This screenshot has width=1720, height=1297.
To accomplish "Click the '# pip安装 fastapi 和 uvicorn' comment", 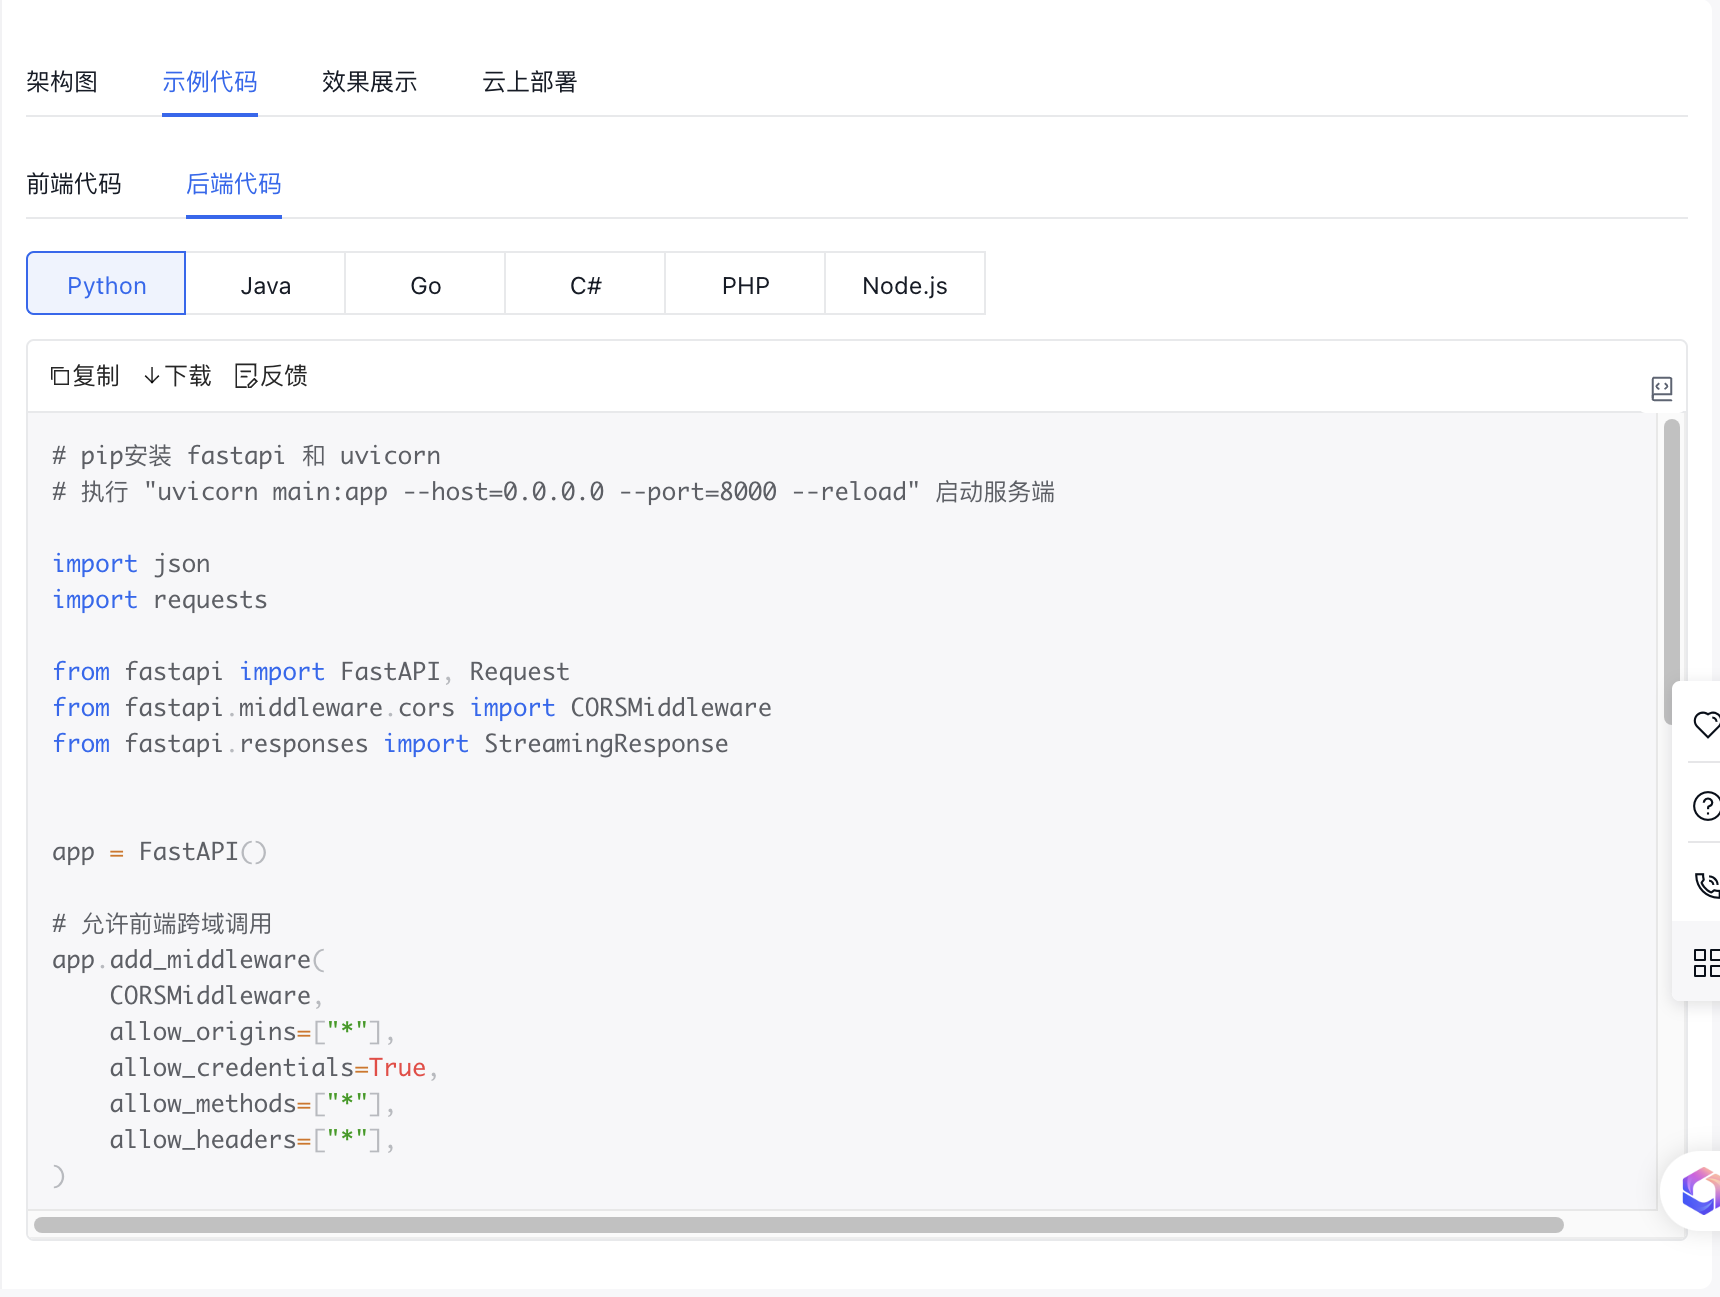I will coord(246,456).
